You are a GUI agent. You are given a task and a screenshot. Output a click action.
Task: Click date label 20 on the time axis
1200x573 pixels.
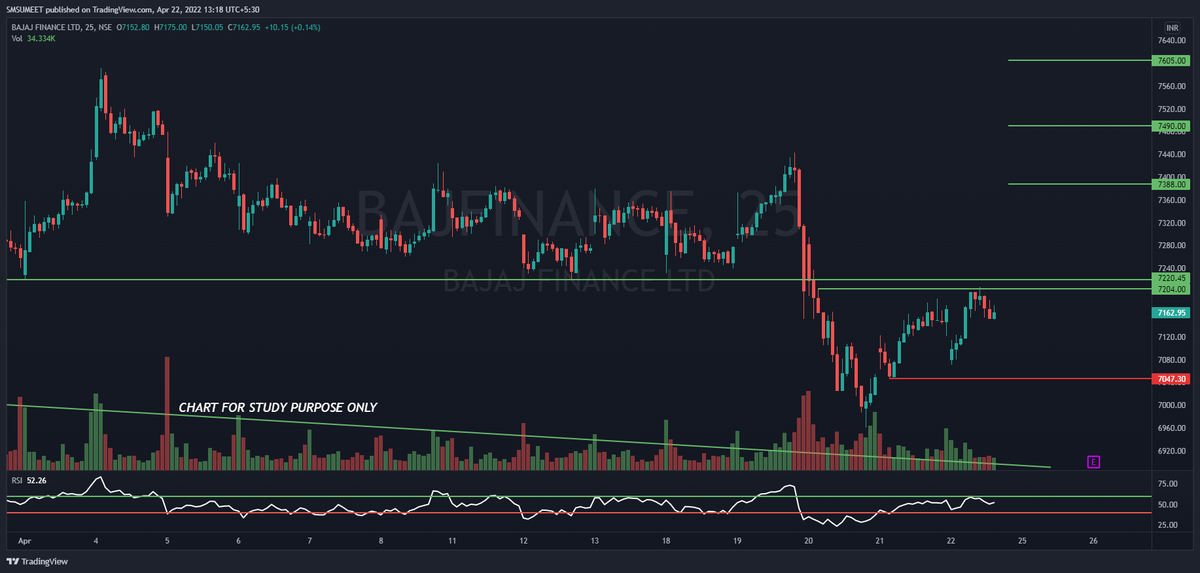[x=809, y=540]
